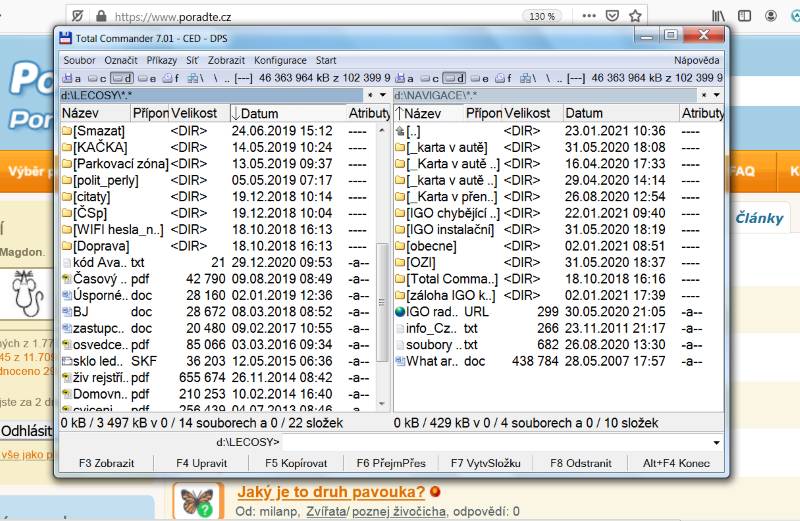The width and height of the screenshot is (800, 521).
Task: Select drive f in right panel drive bar
Action: [504, 78]
